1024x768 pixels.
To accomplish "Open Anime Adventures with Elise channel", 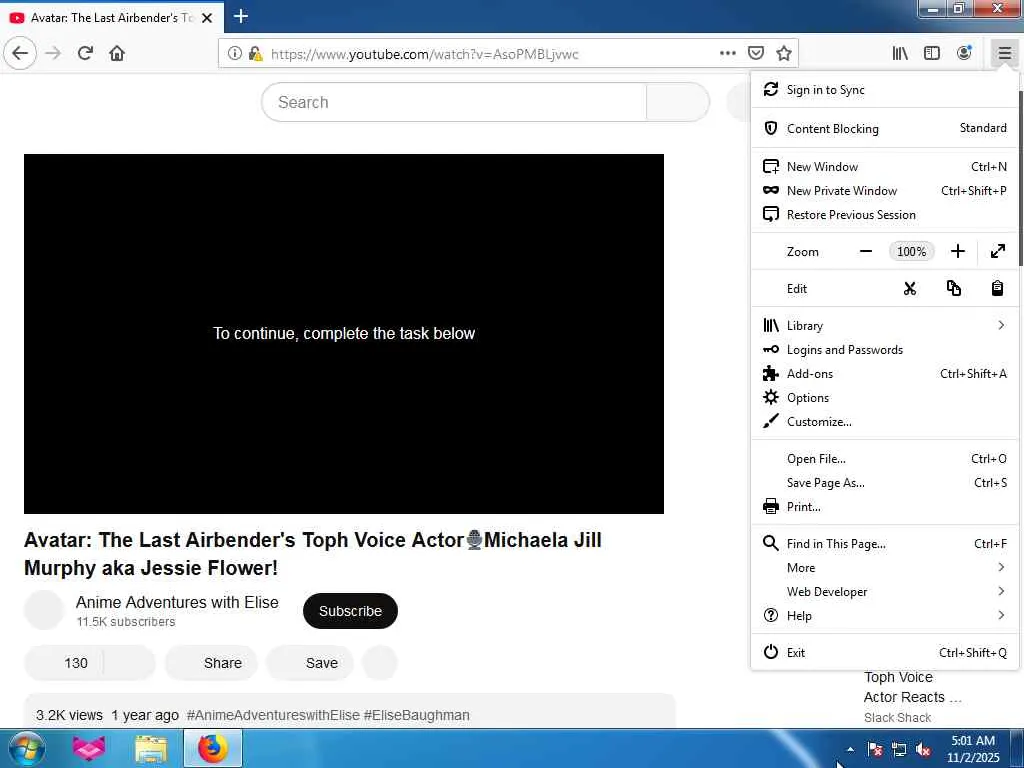I will click(177, 602).
